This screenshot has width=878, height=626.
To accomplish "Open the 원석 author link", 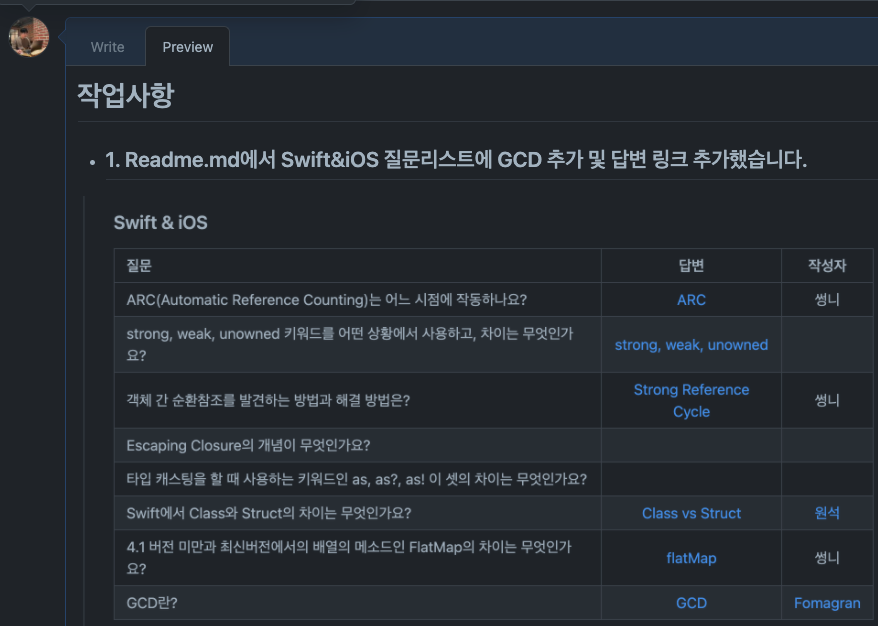I will [x=827, y=513].
